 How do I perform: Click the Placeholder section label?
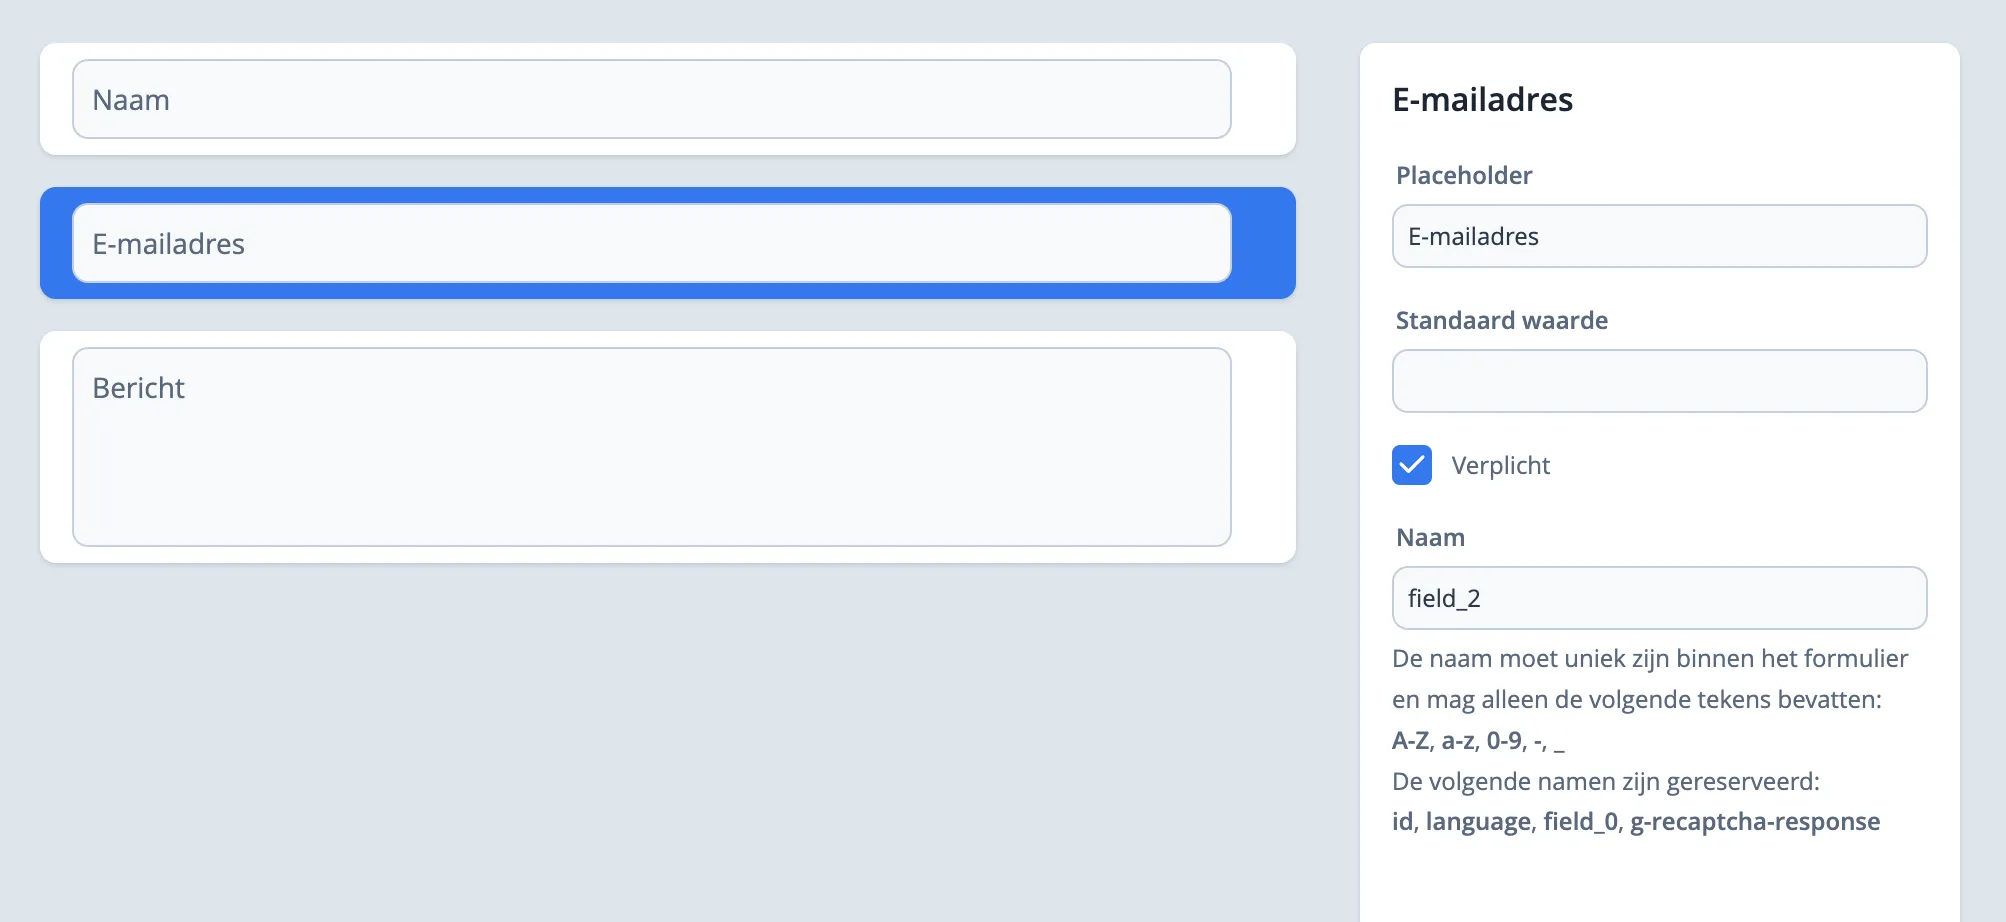coord(1463,175)
